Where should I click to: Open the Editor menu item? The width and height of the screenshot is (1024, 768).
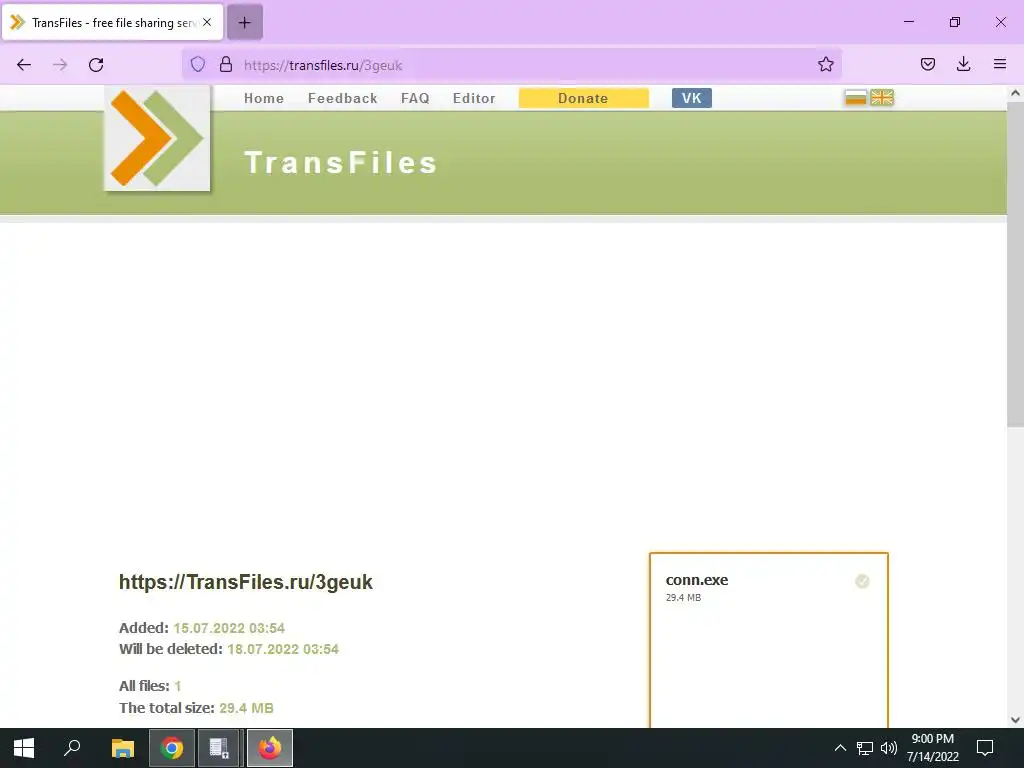point(474,99)
